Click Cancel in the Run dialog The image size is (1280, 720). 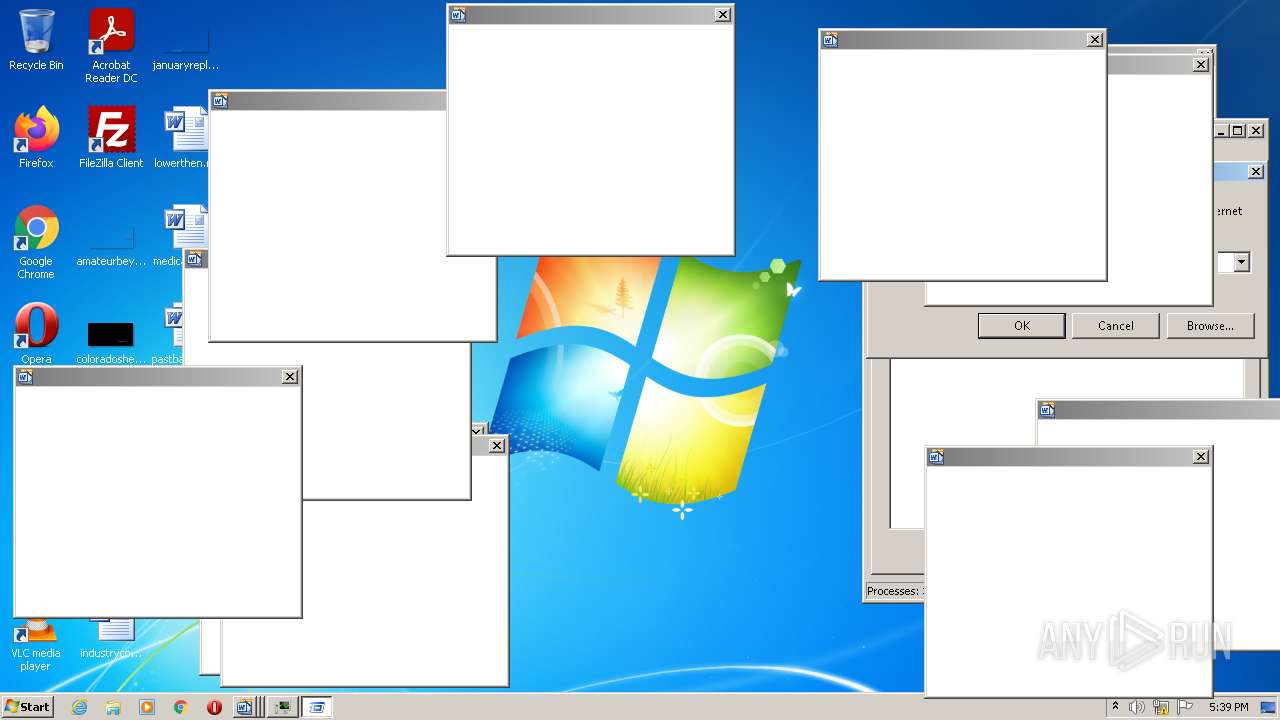tap(1116, 325)
